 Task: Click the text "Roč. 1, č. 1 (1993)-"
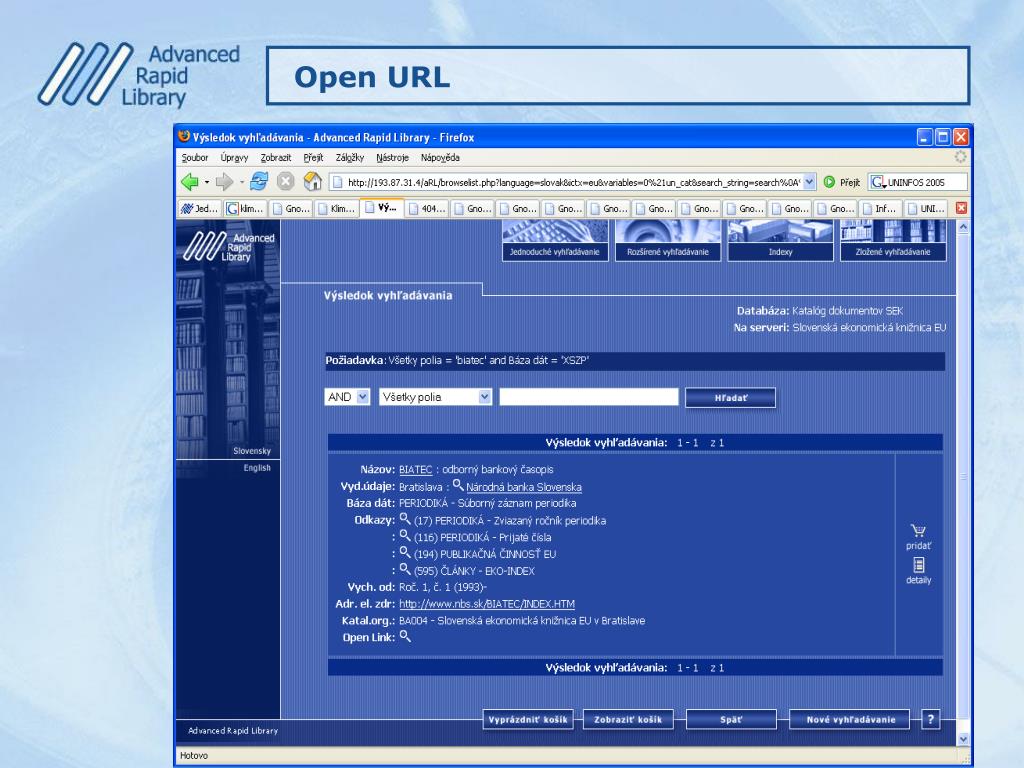click(x=443, y=587)
